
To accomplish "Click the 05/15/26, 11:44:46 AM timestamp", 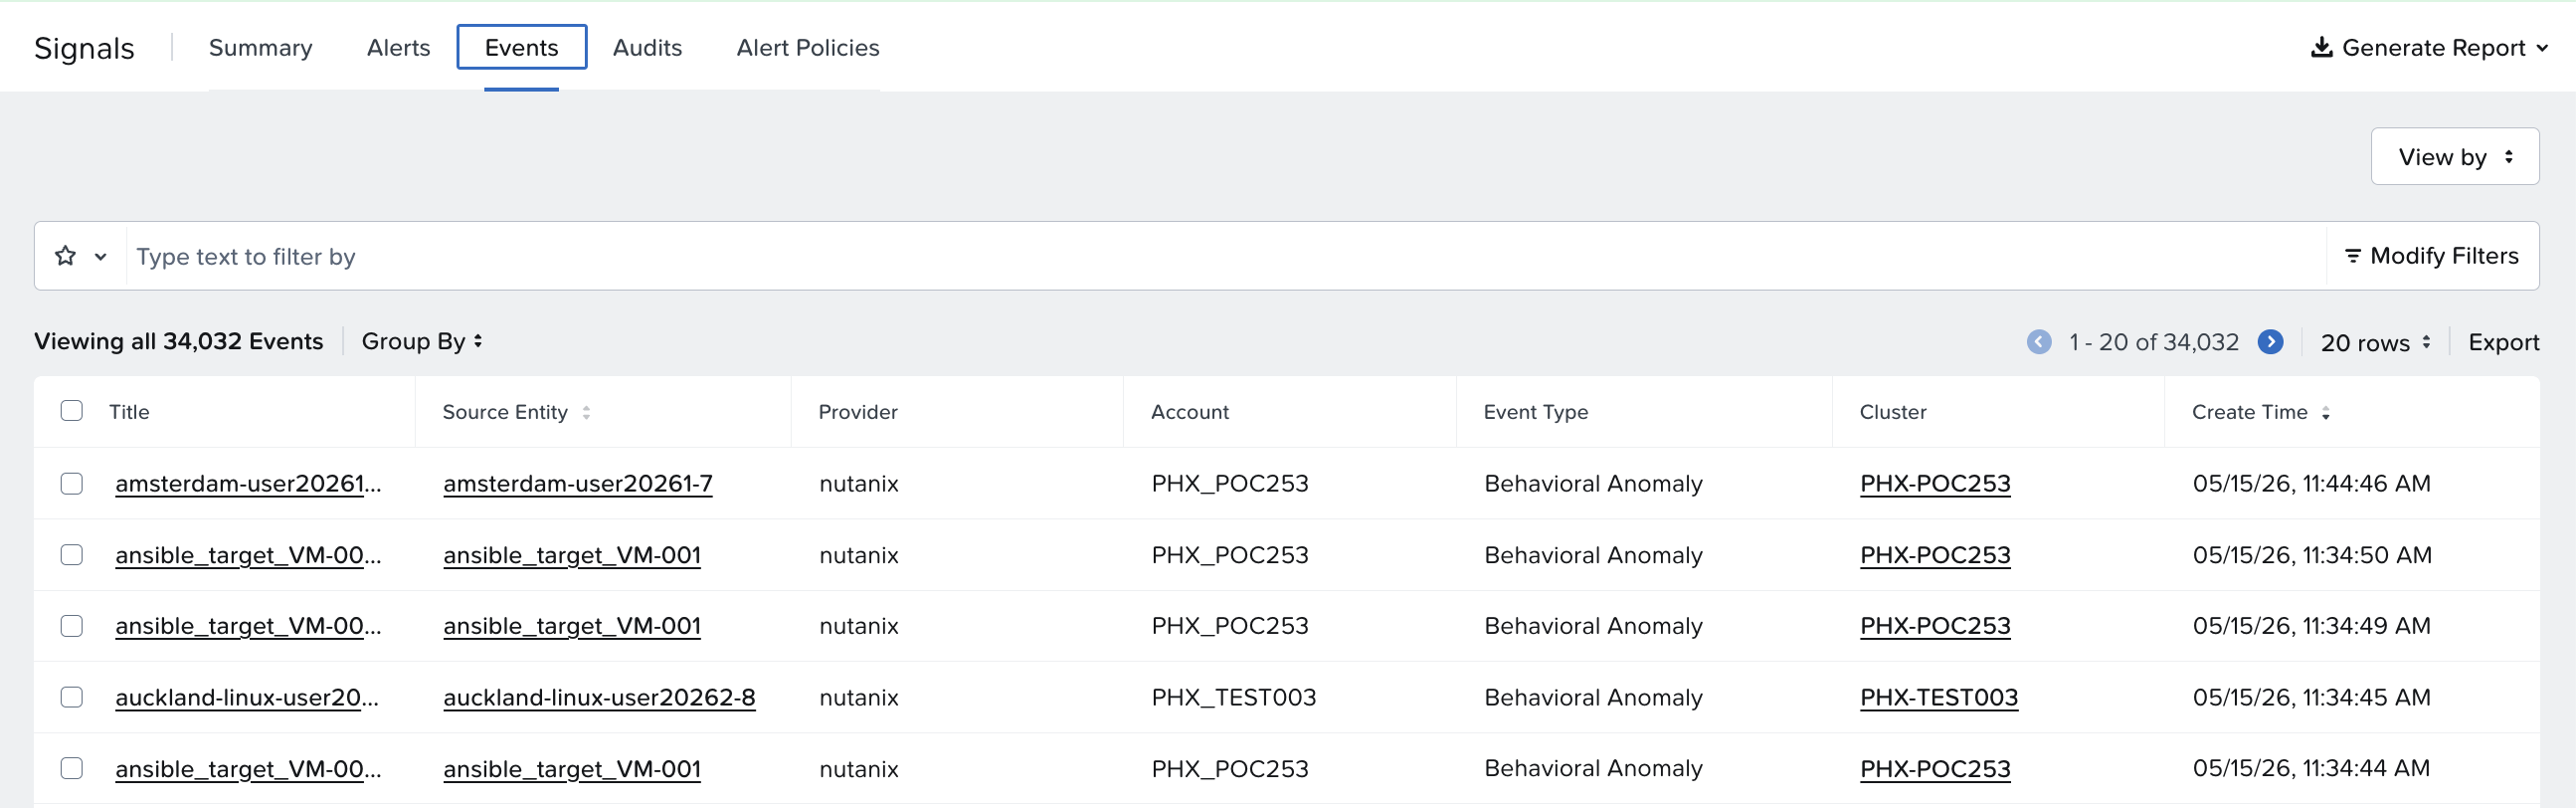I will tap(2312, 484).
